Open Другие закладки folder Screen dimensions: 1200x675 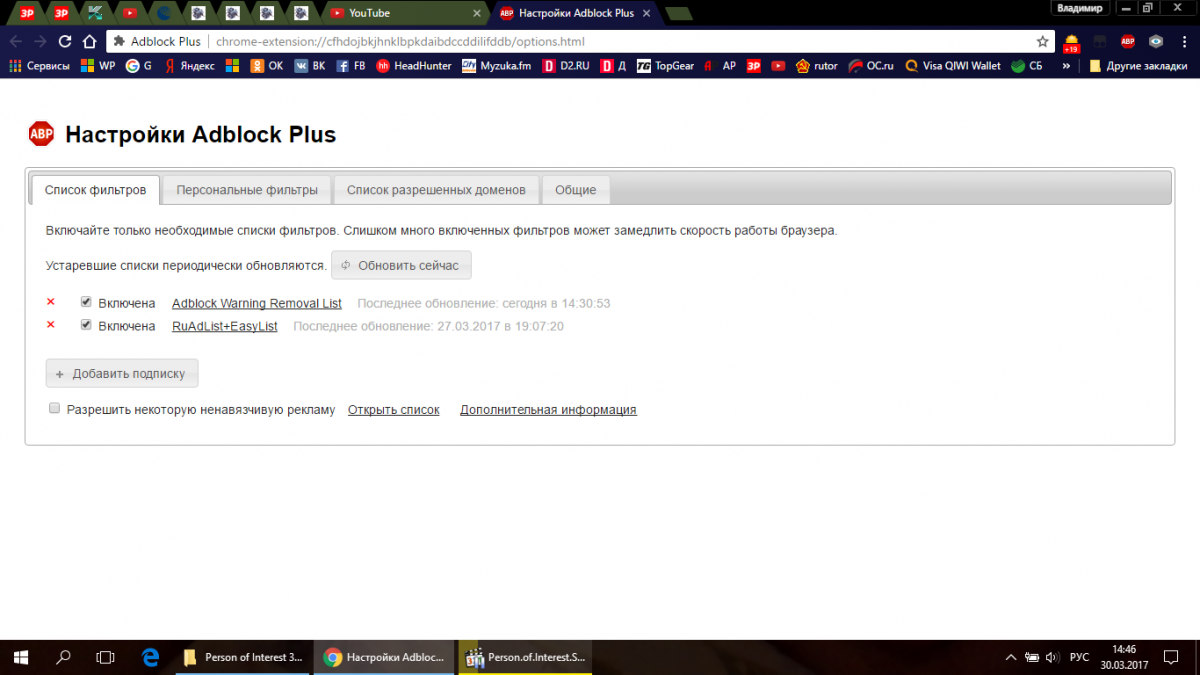(x=1138, y=66)
